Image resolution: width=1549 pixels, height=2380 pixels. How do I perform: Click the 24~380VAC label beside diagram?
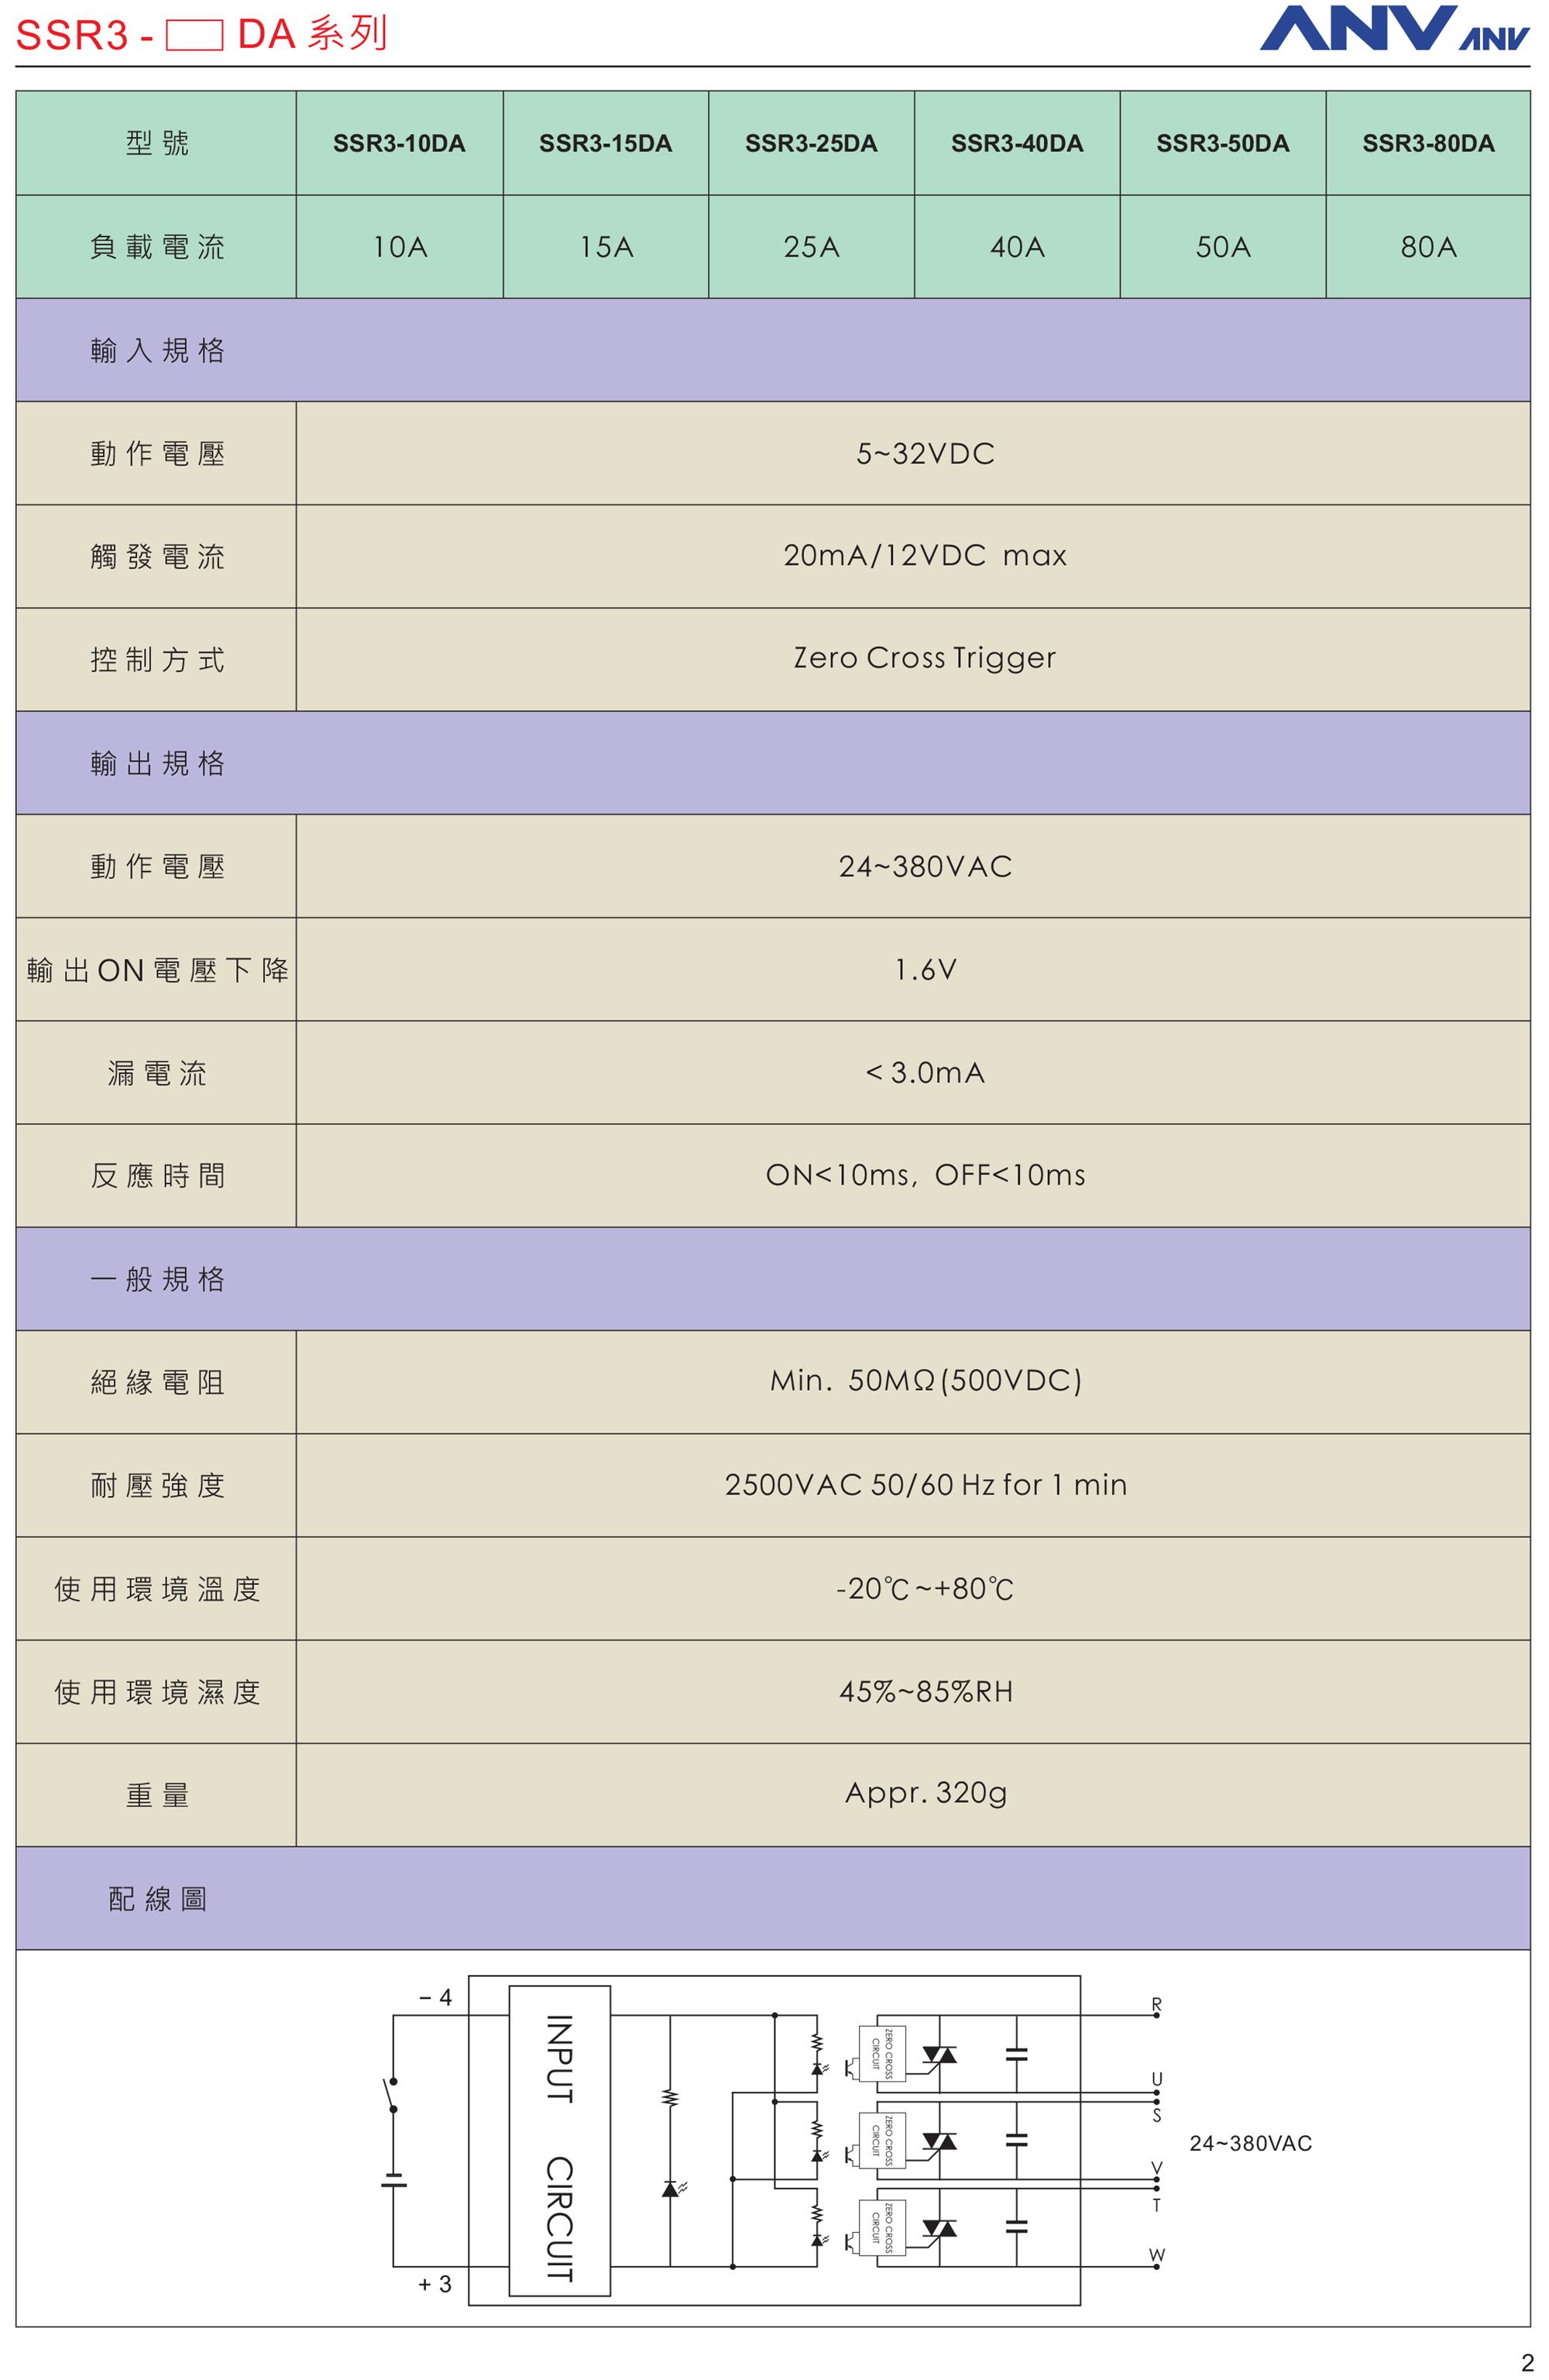coord(1250,2143)
